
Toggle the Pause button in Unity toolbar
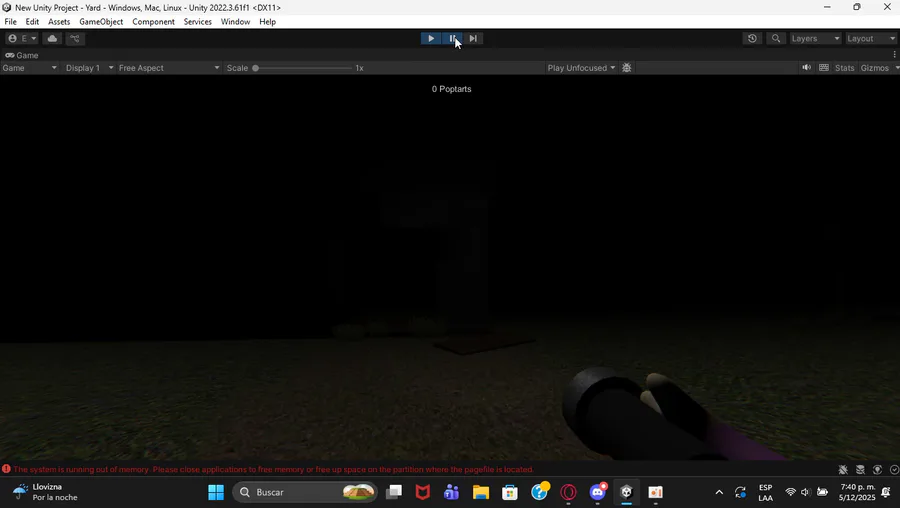click(x=452, y=38)
